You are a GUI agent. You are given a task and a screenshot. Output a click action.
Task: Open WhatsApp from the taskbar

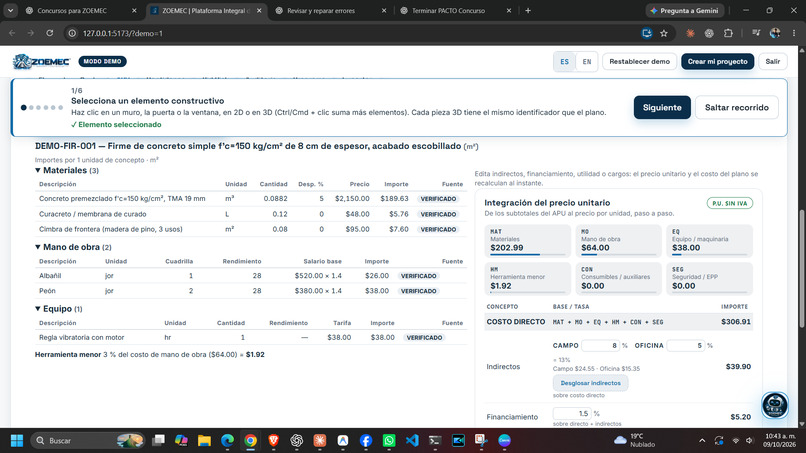(x=389, y=441)
